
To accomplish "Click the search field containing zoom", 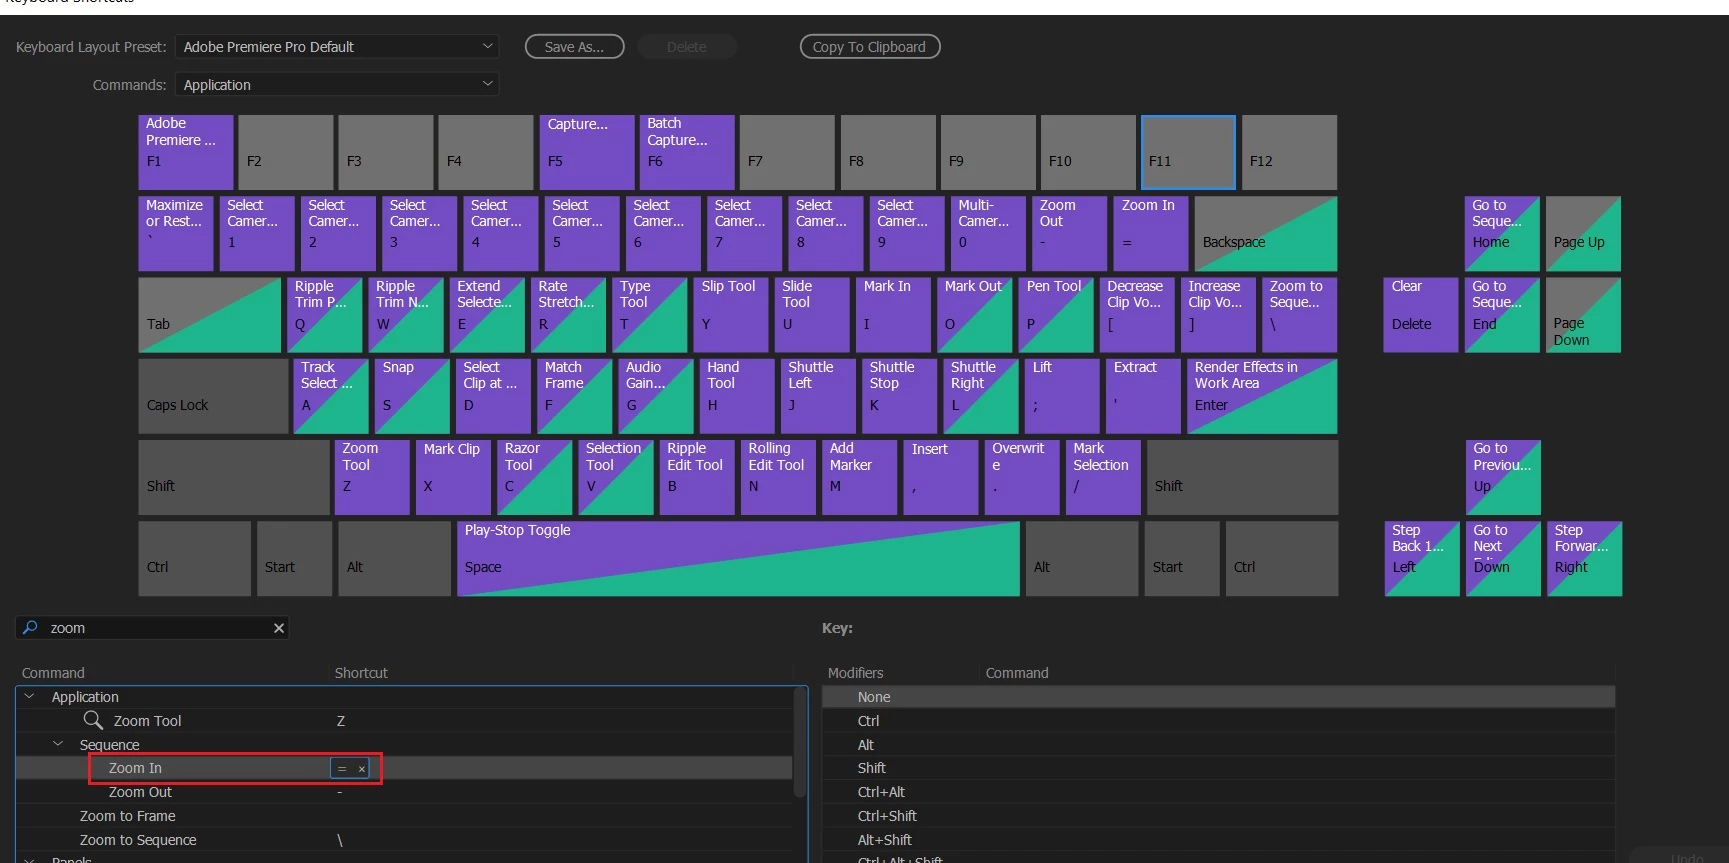I will click(x=152, y=628).
